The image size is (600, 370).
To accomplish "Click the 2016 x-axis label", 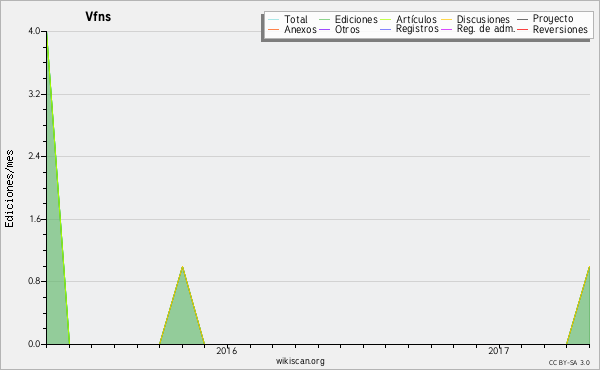I will click(227, 350).
